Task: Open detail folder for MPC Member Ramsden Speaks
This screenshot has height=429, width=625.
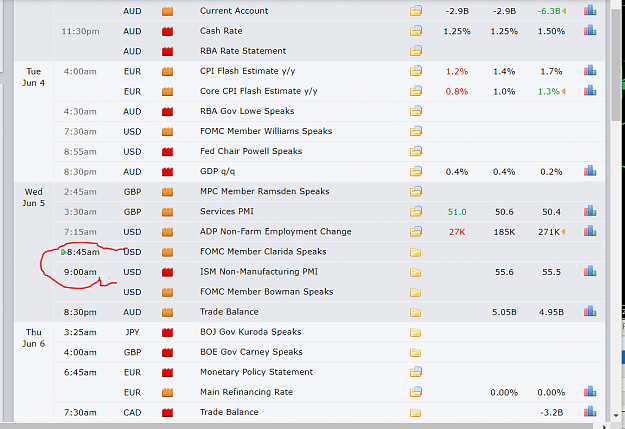Action: point(416,191)
